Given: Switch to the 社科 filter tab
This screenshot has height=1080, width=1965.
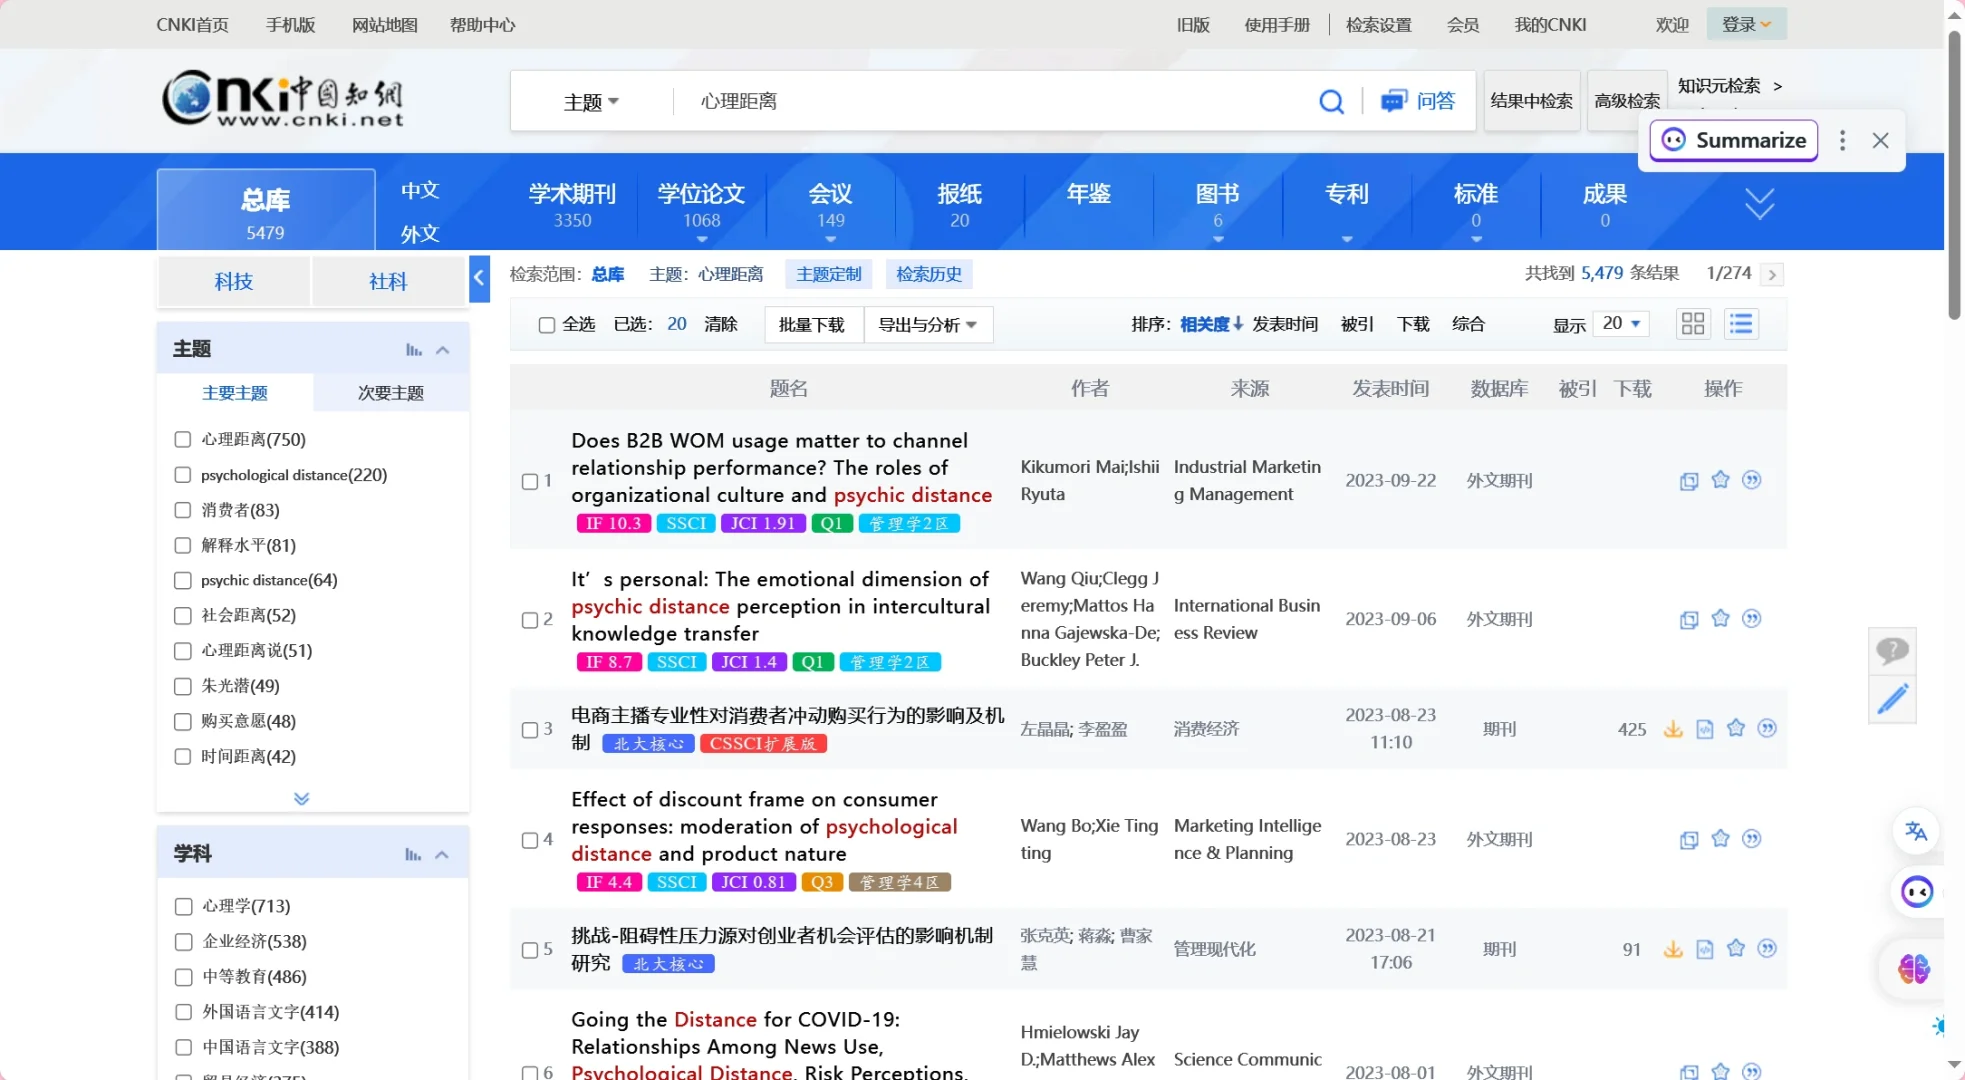Looking at the screenshot, I should [388, 281].
